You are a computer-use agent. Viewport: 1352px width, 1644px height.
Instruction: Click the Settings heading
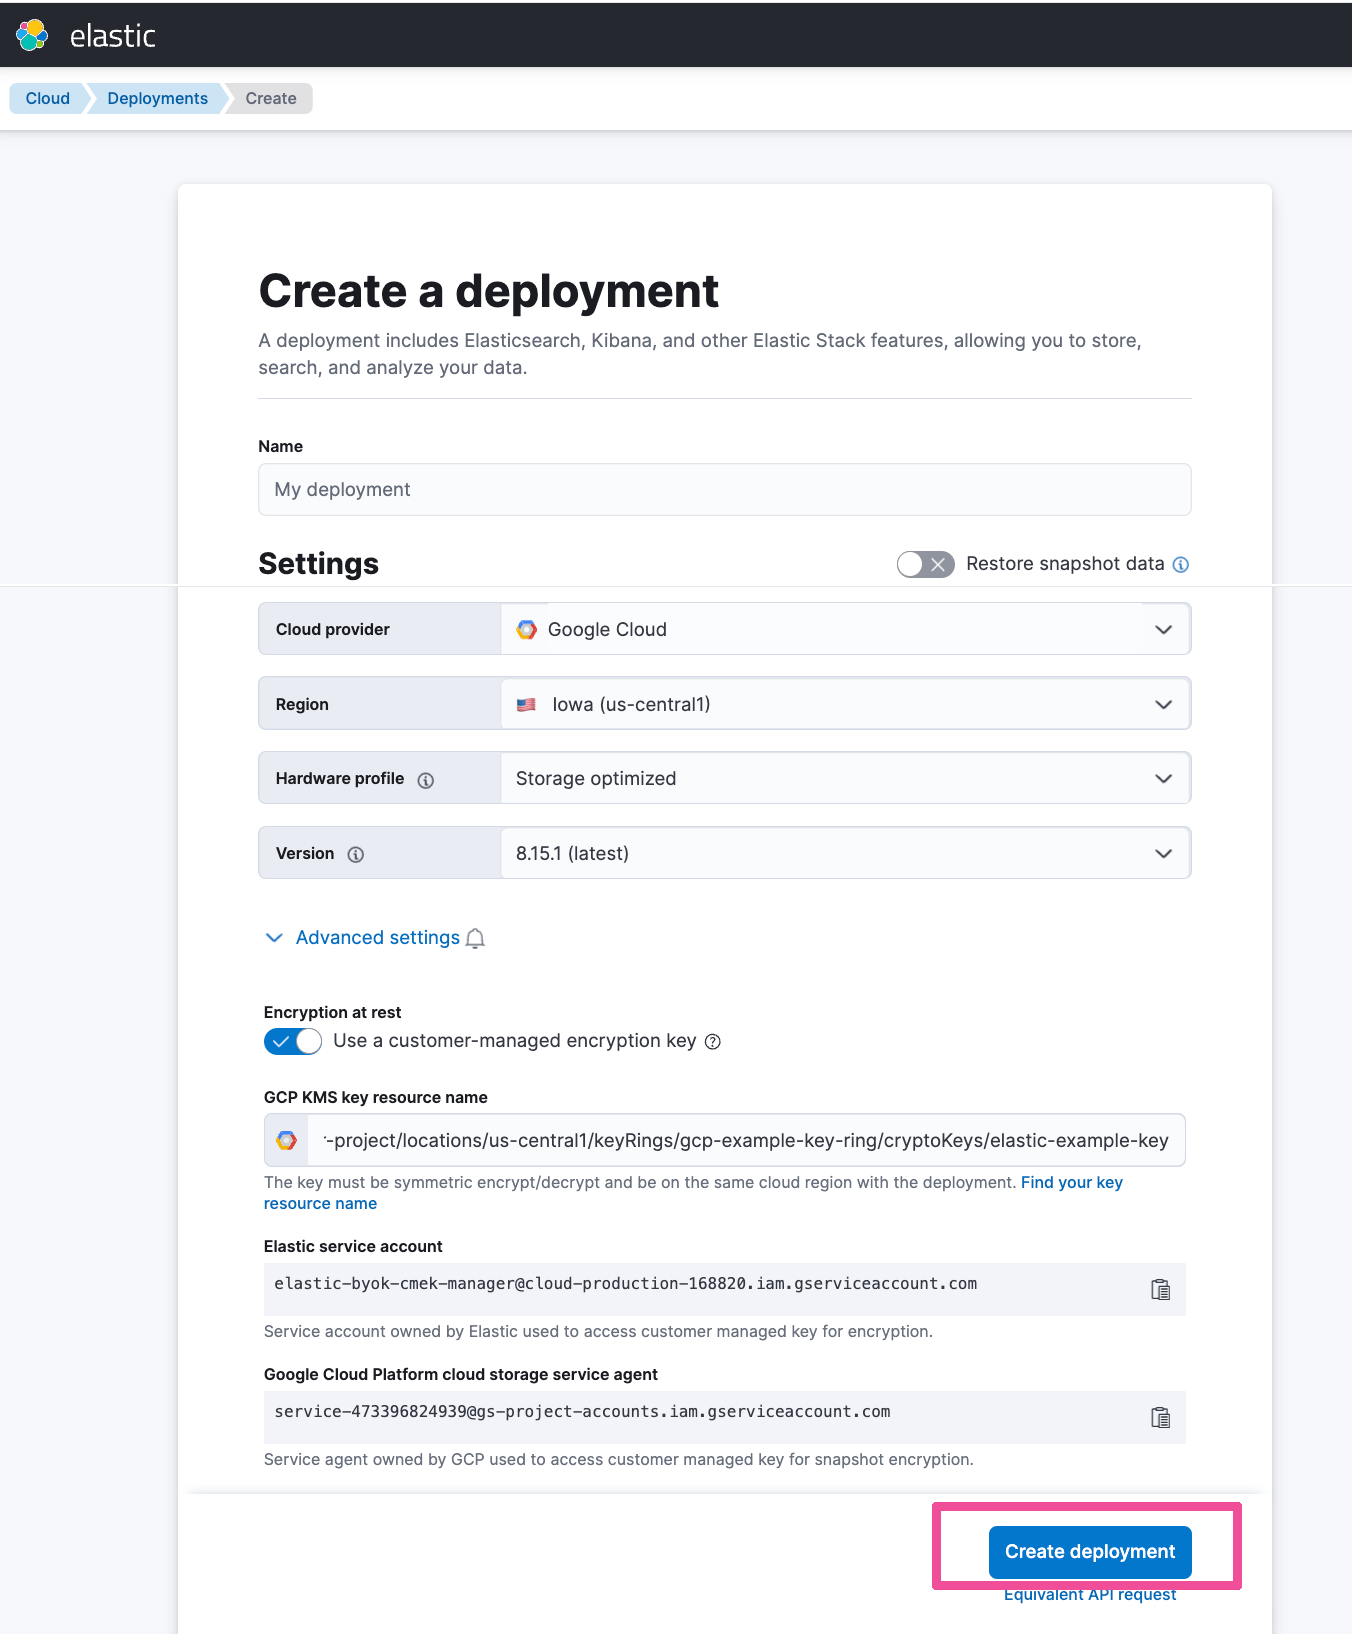click(x=319, y=564)
